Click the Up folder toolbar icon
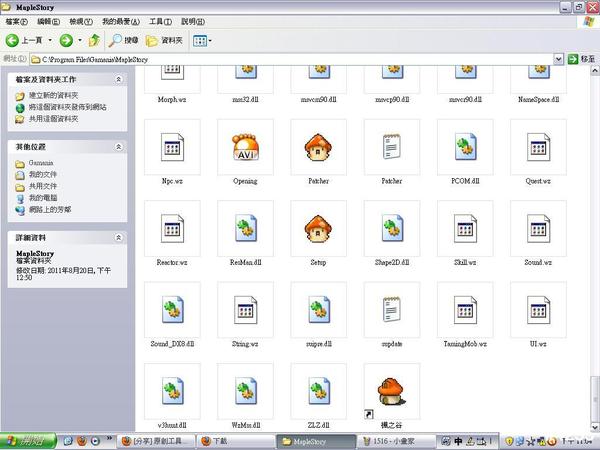600x450 pixels. pyautogui.click(x=94, y=40)
